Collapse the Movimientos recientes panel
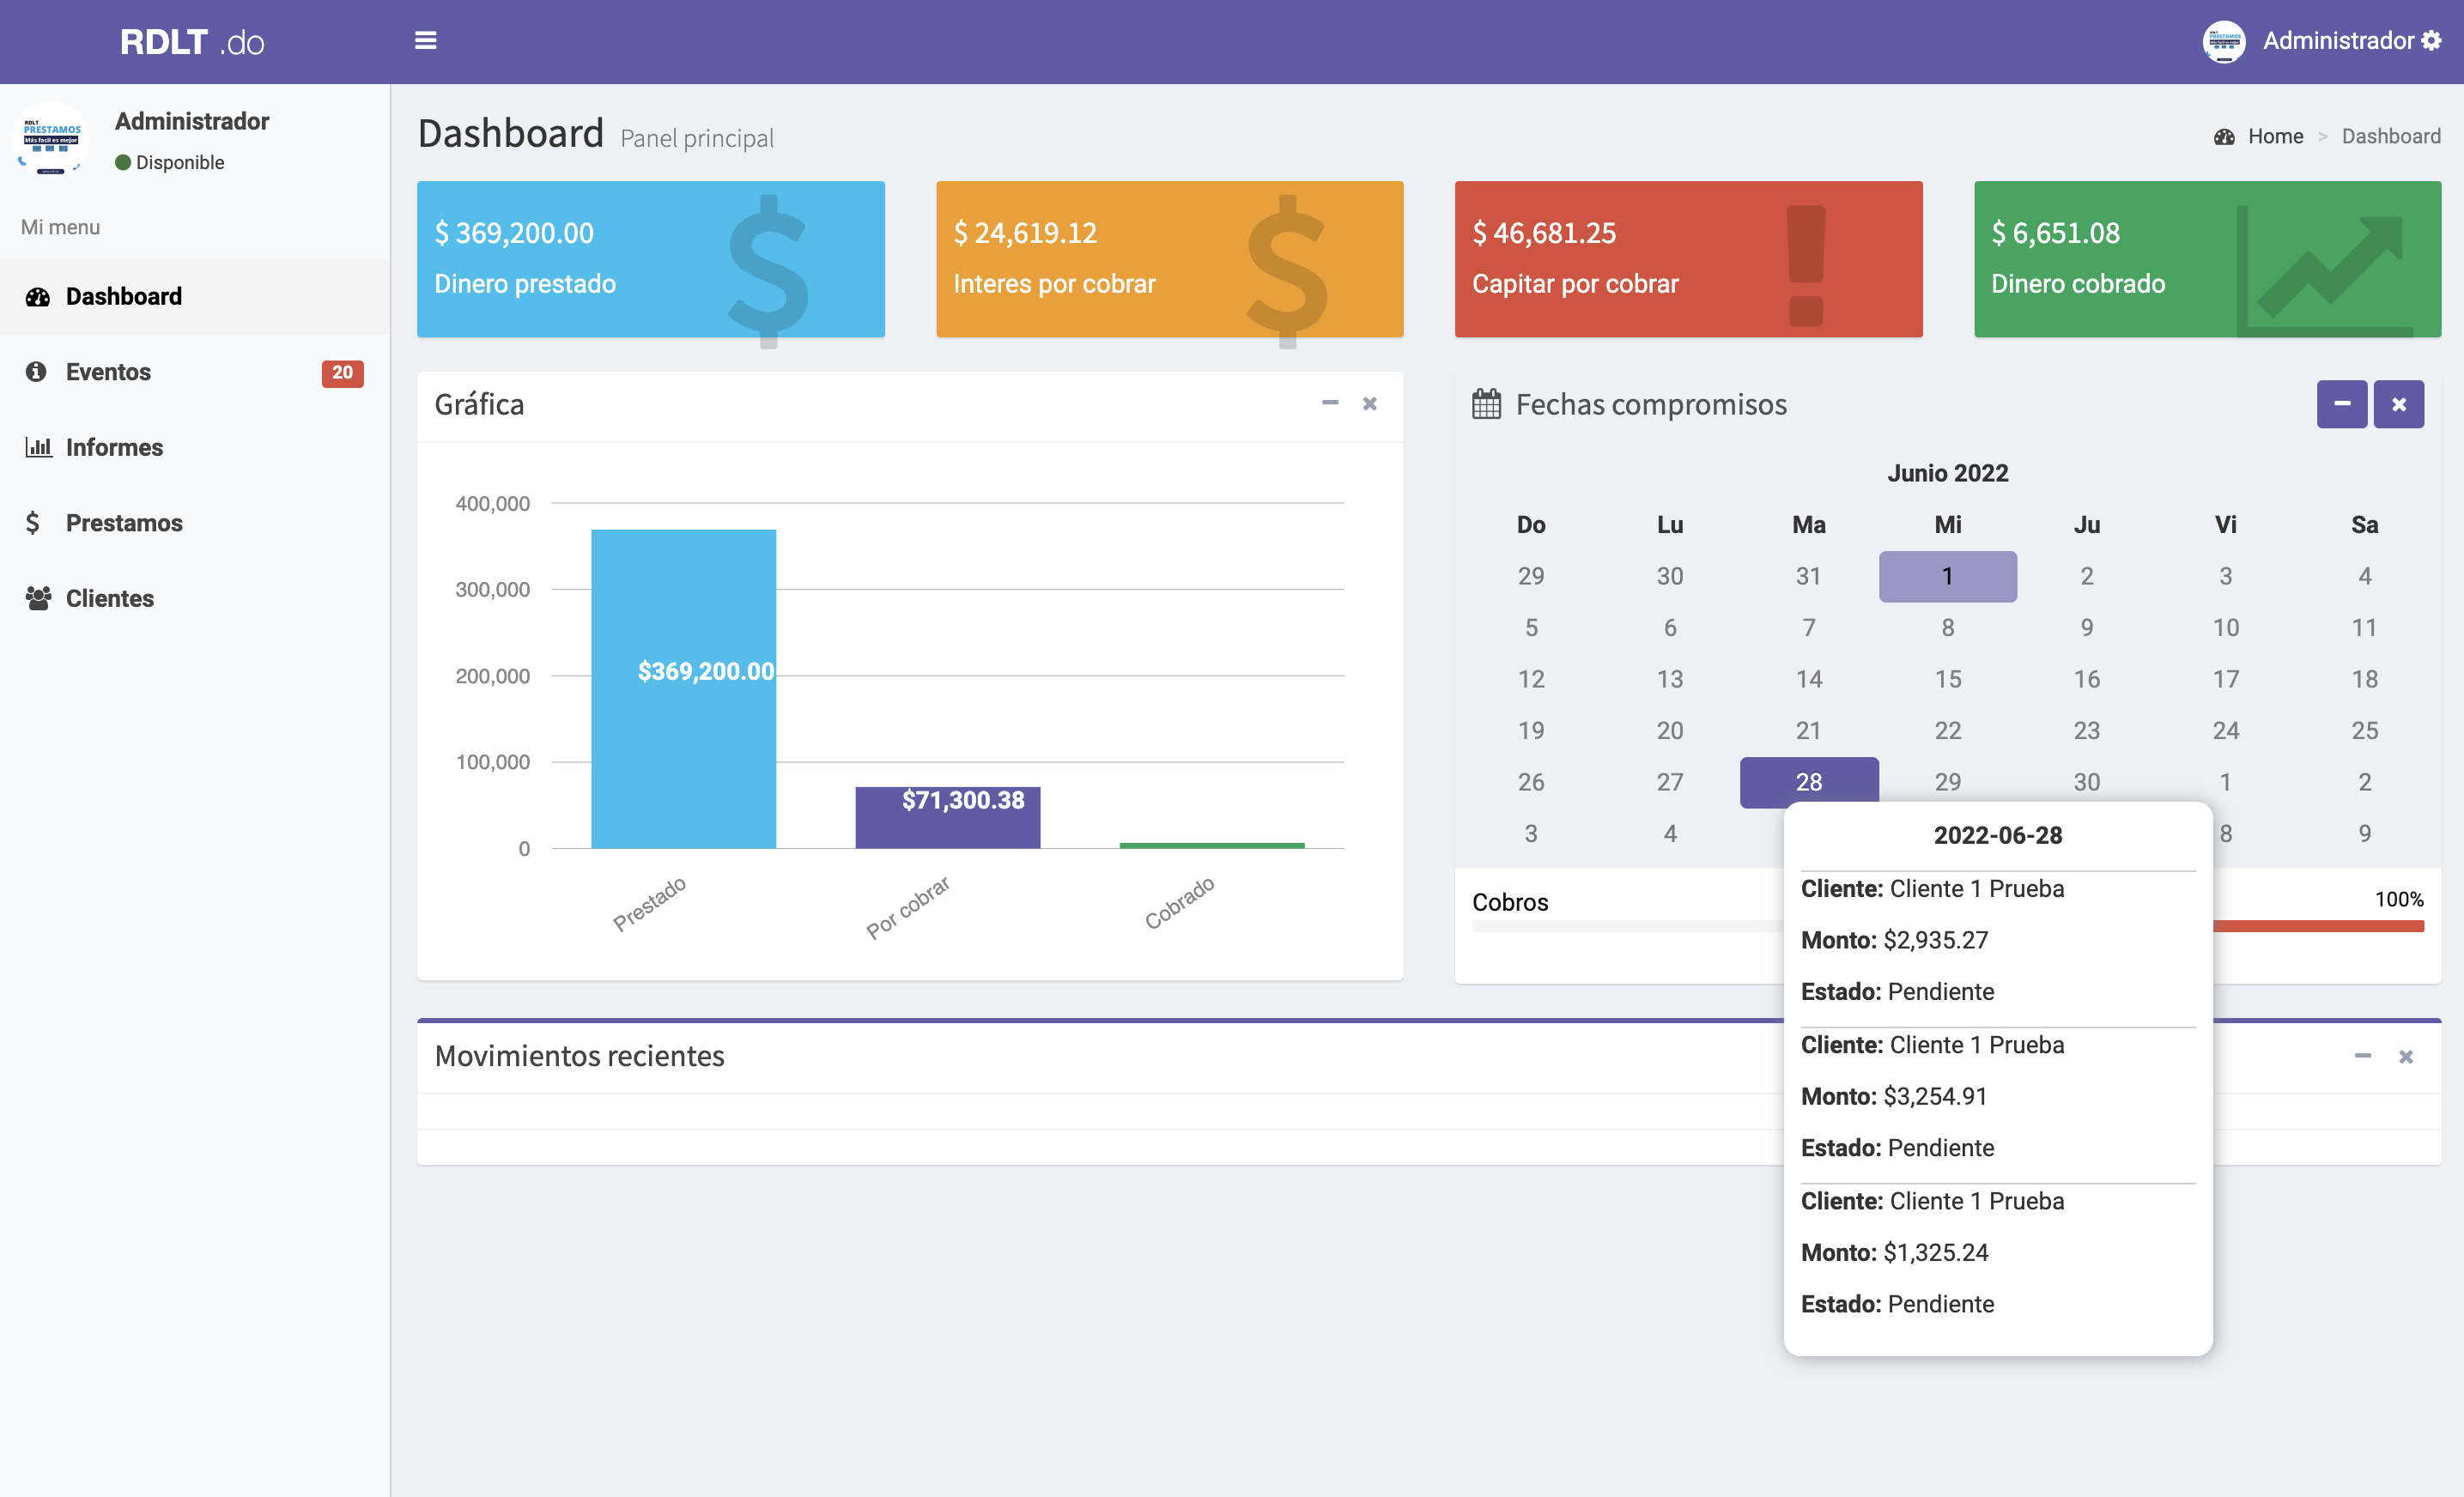The height and width of the screenshot is (1497, 2464). (2362, 1056)
